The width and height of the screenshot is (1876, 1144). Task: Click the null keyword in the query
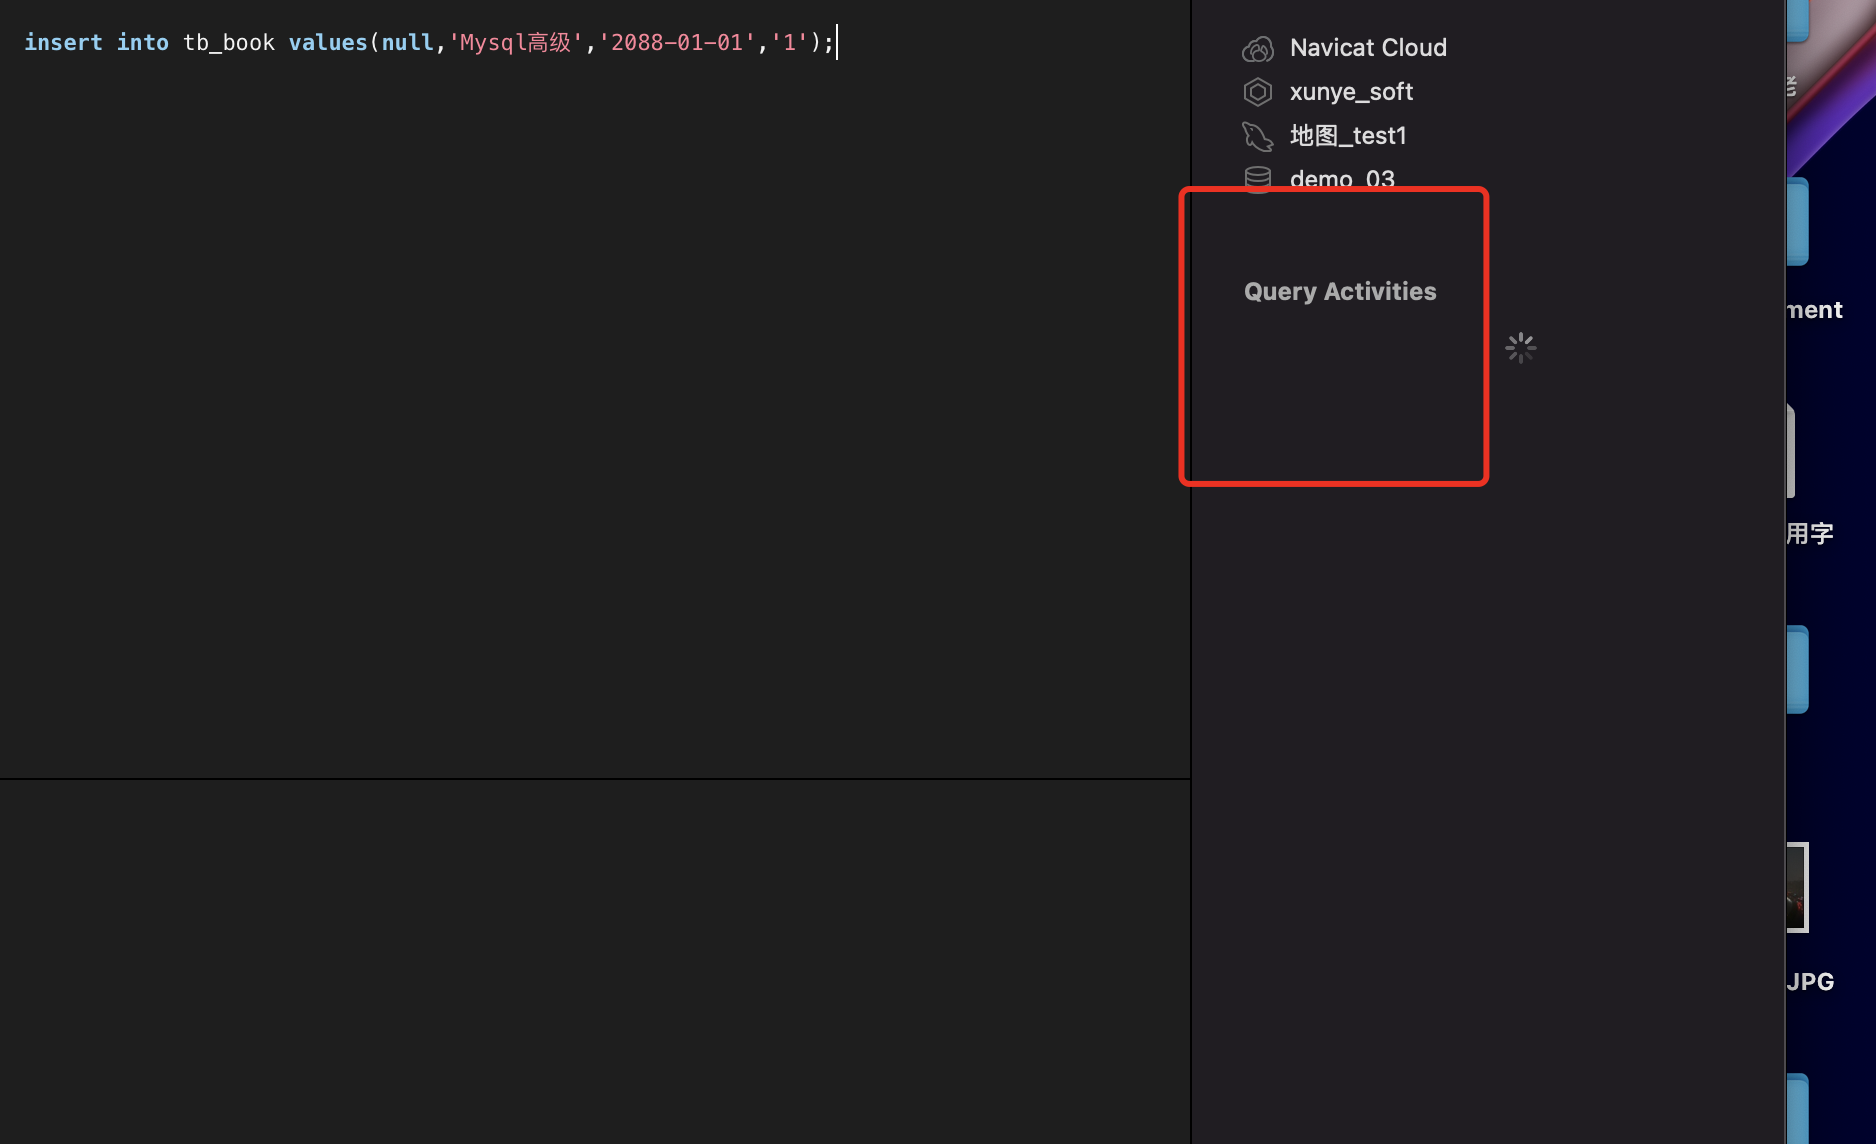coord(407,43)
